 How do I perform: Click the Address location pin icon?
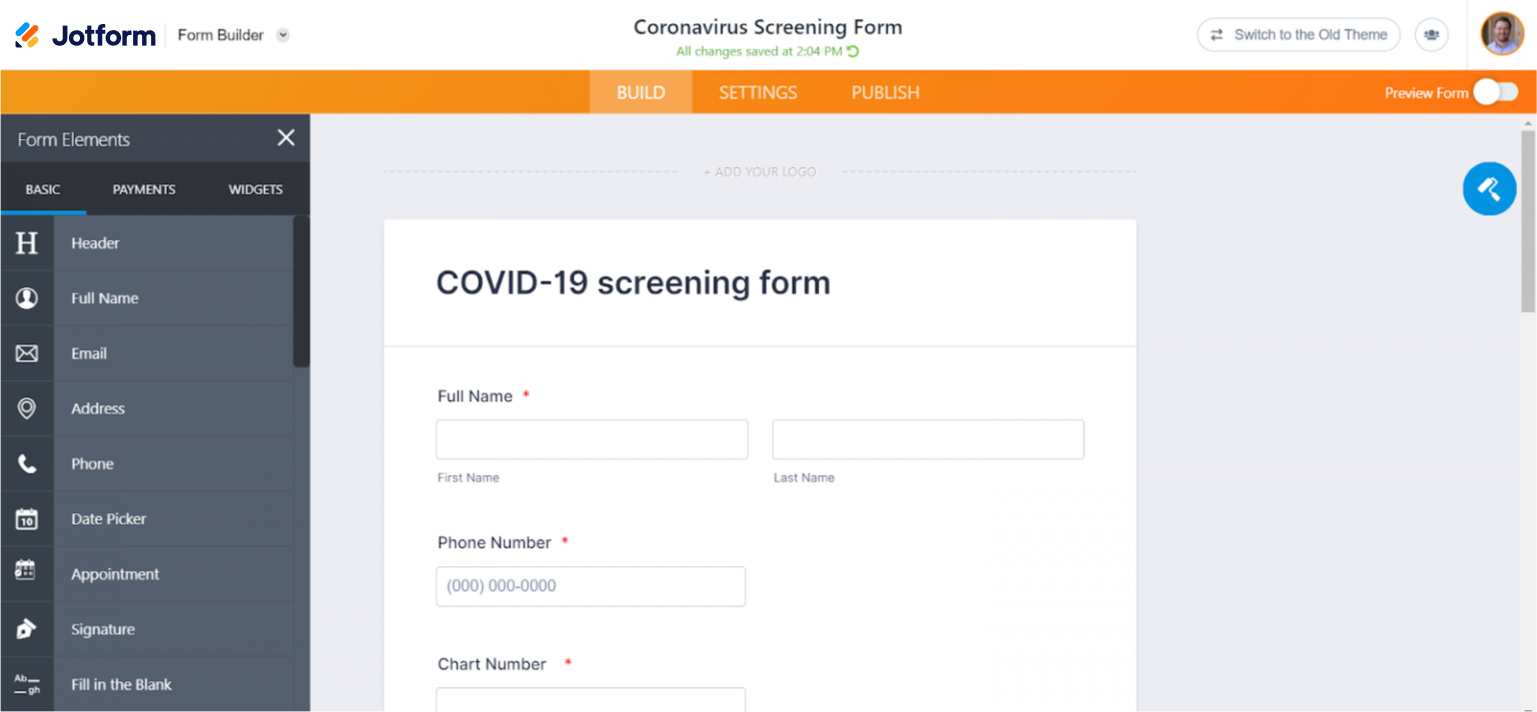tap(27, 408)
